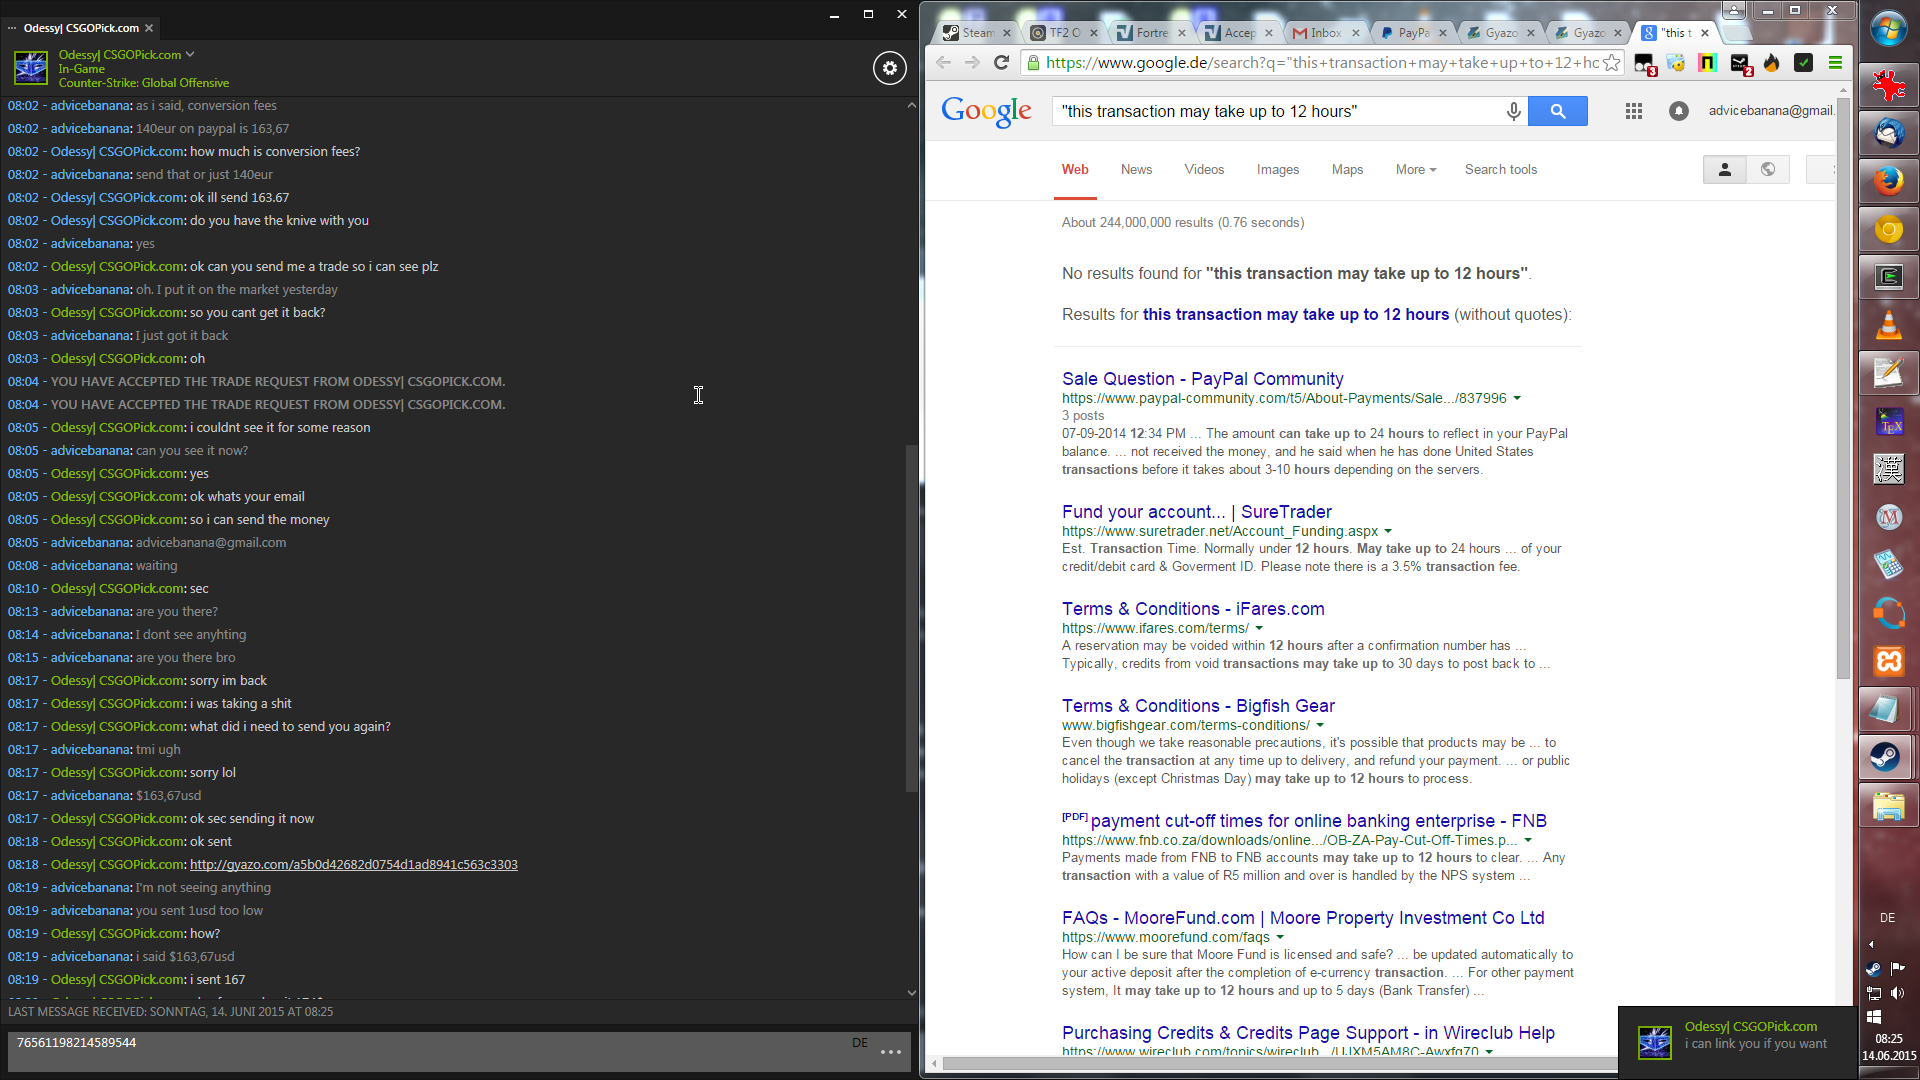Click the voice search microphone
The height and width of the screenshot is (1080, 1920).
click(1514, 111)
